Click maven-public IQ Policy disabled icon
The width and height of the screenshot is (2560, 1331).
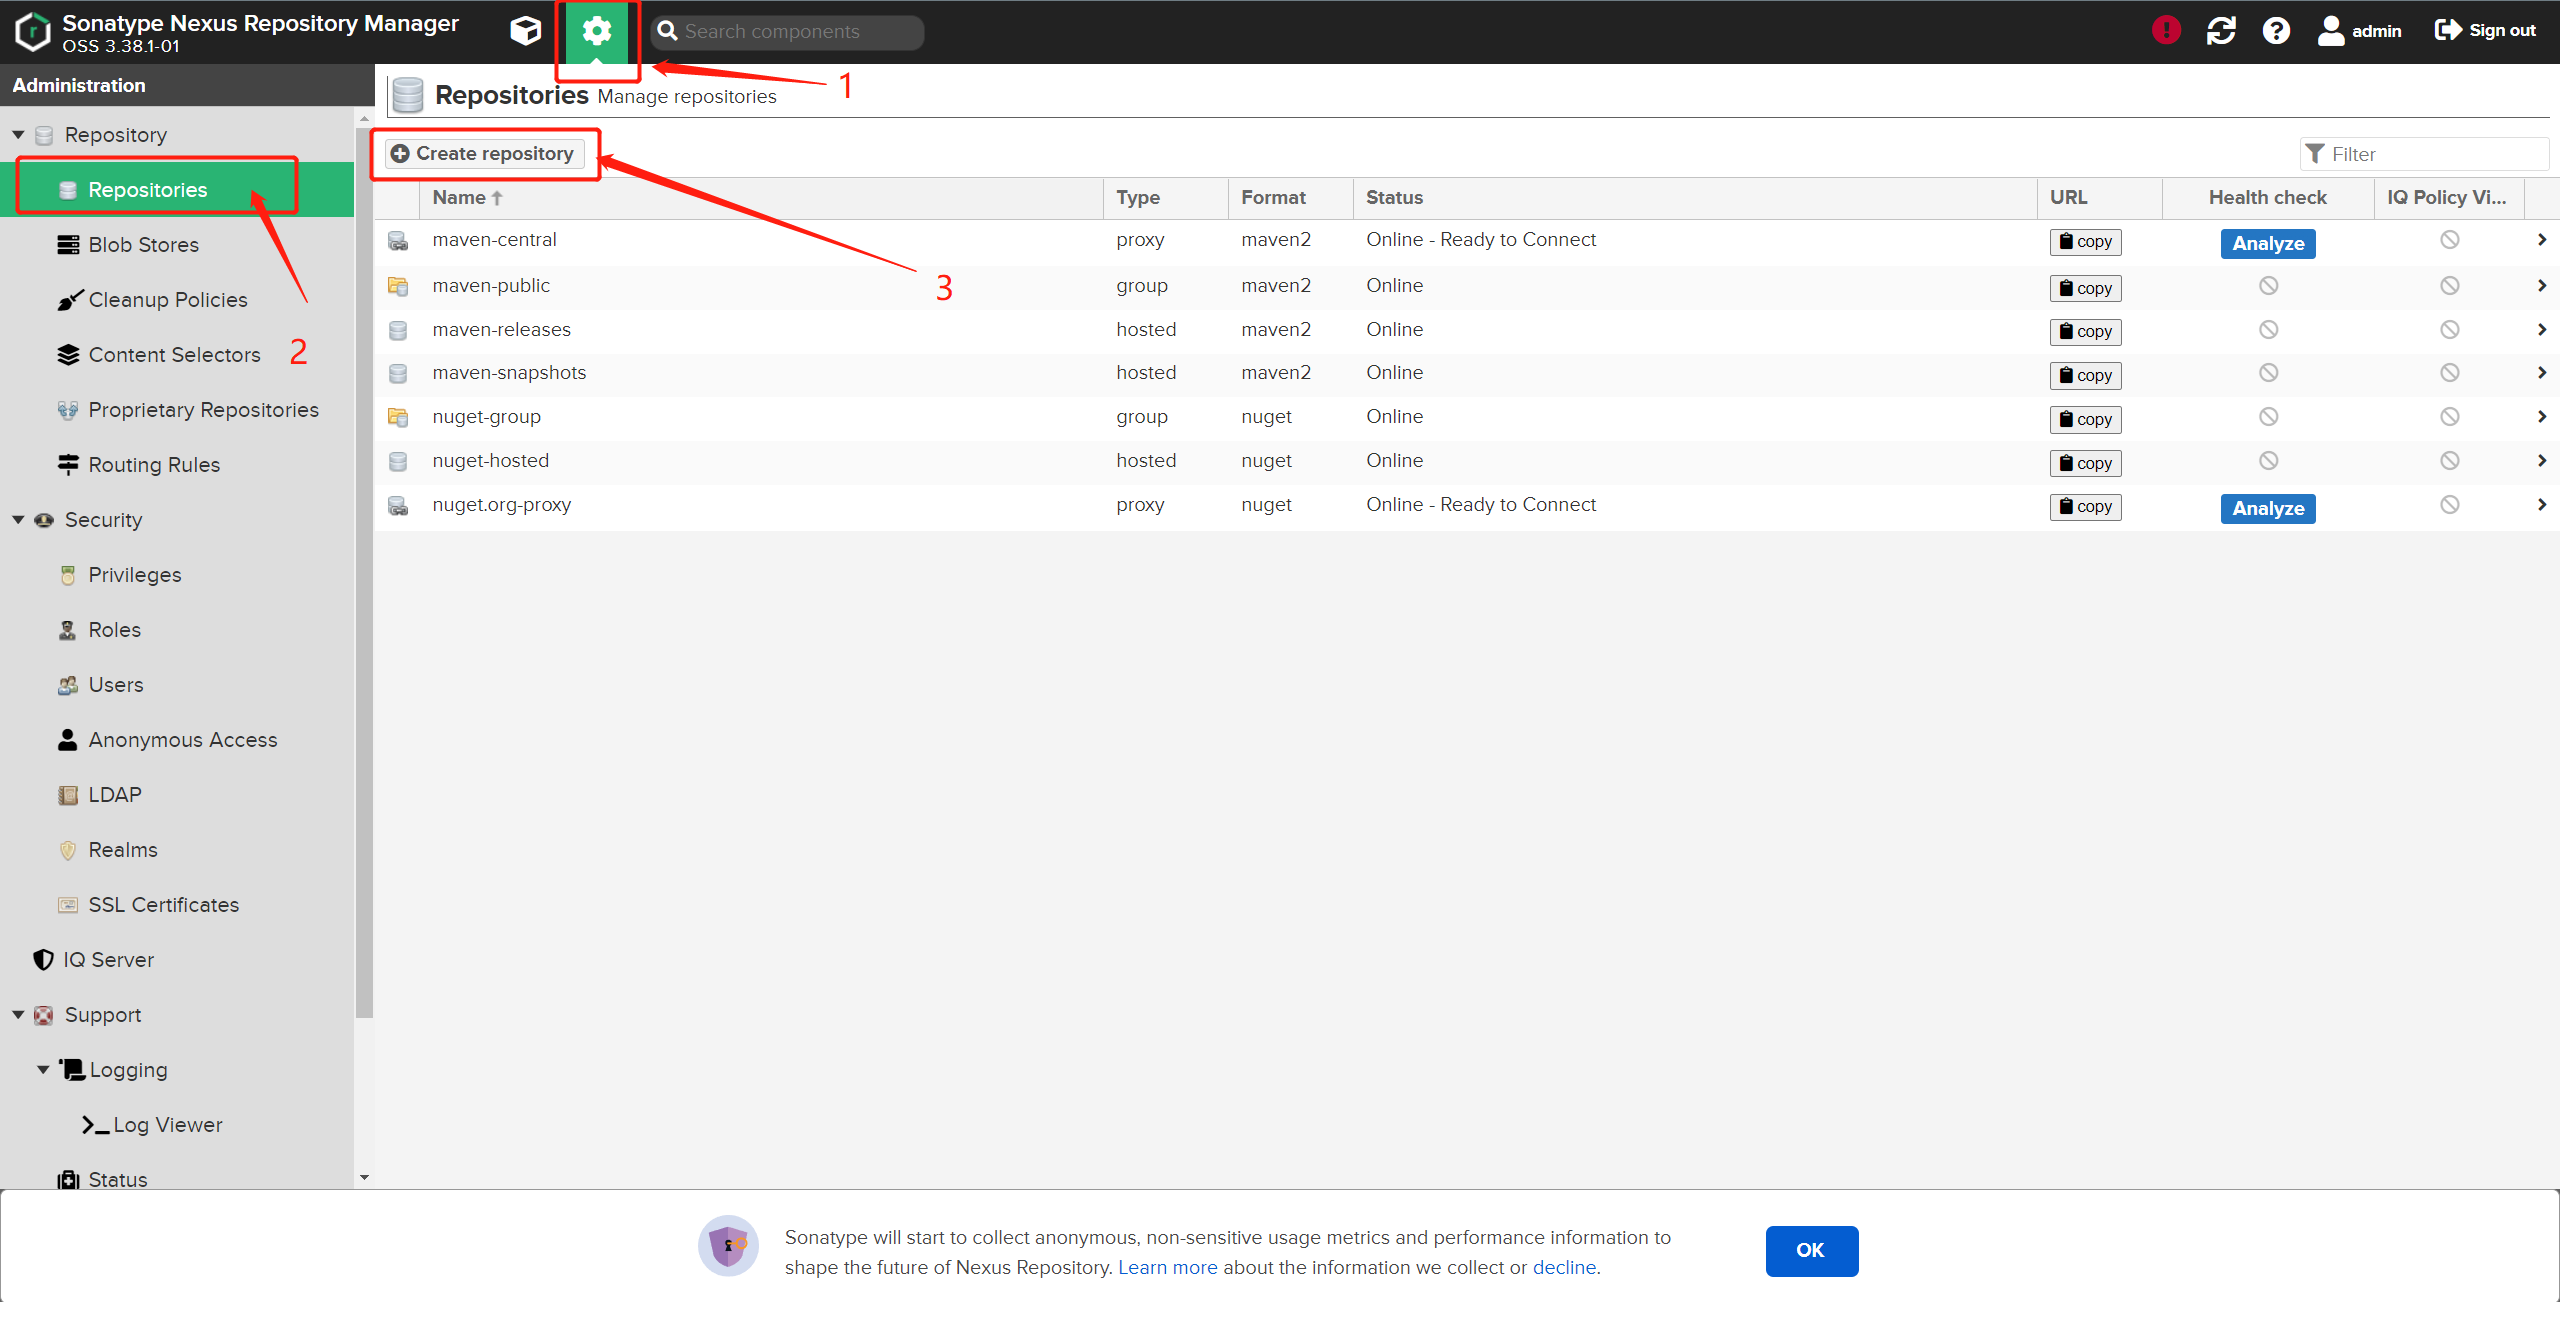click(x=2449, y=286)
